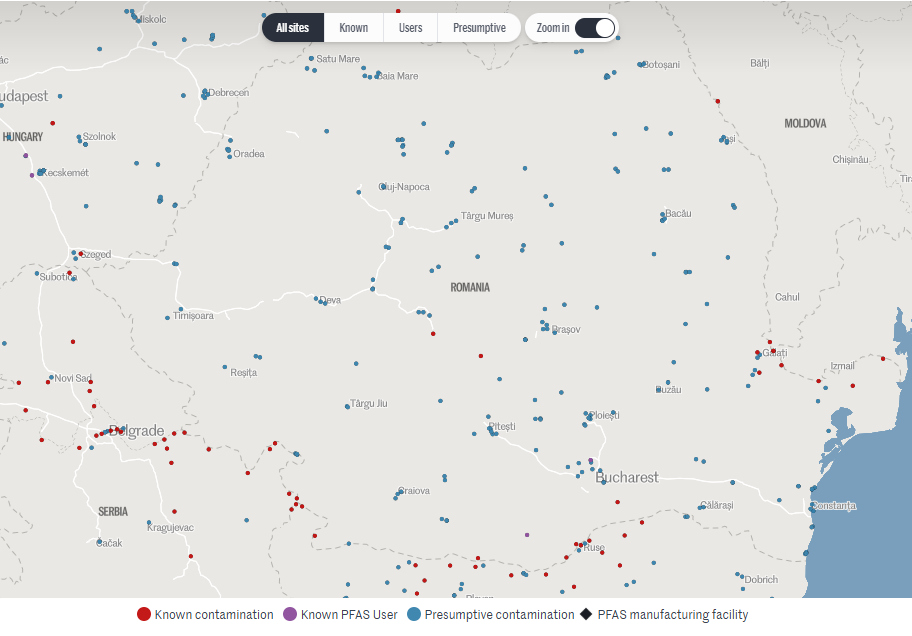The image size is (912, 636).
Task: Filter map to Known sites
Action: point(353,28)
